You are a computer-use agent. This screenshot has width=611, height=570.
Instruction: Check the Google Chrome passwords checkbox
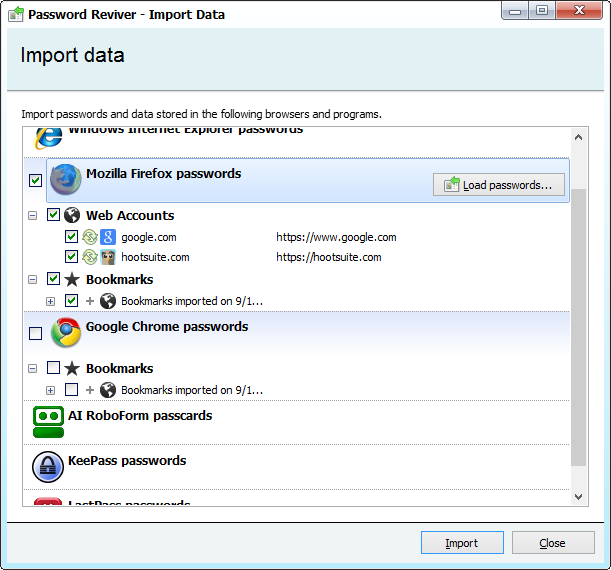(x=35, y=333)
